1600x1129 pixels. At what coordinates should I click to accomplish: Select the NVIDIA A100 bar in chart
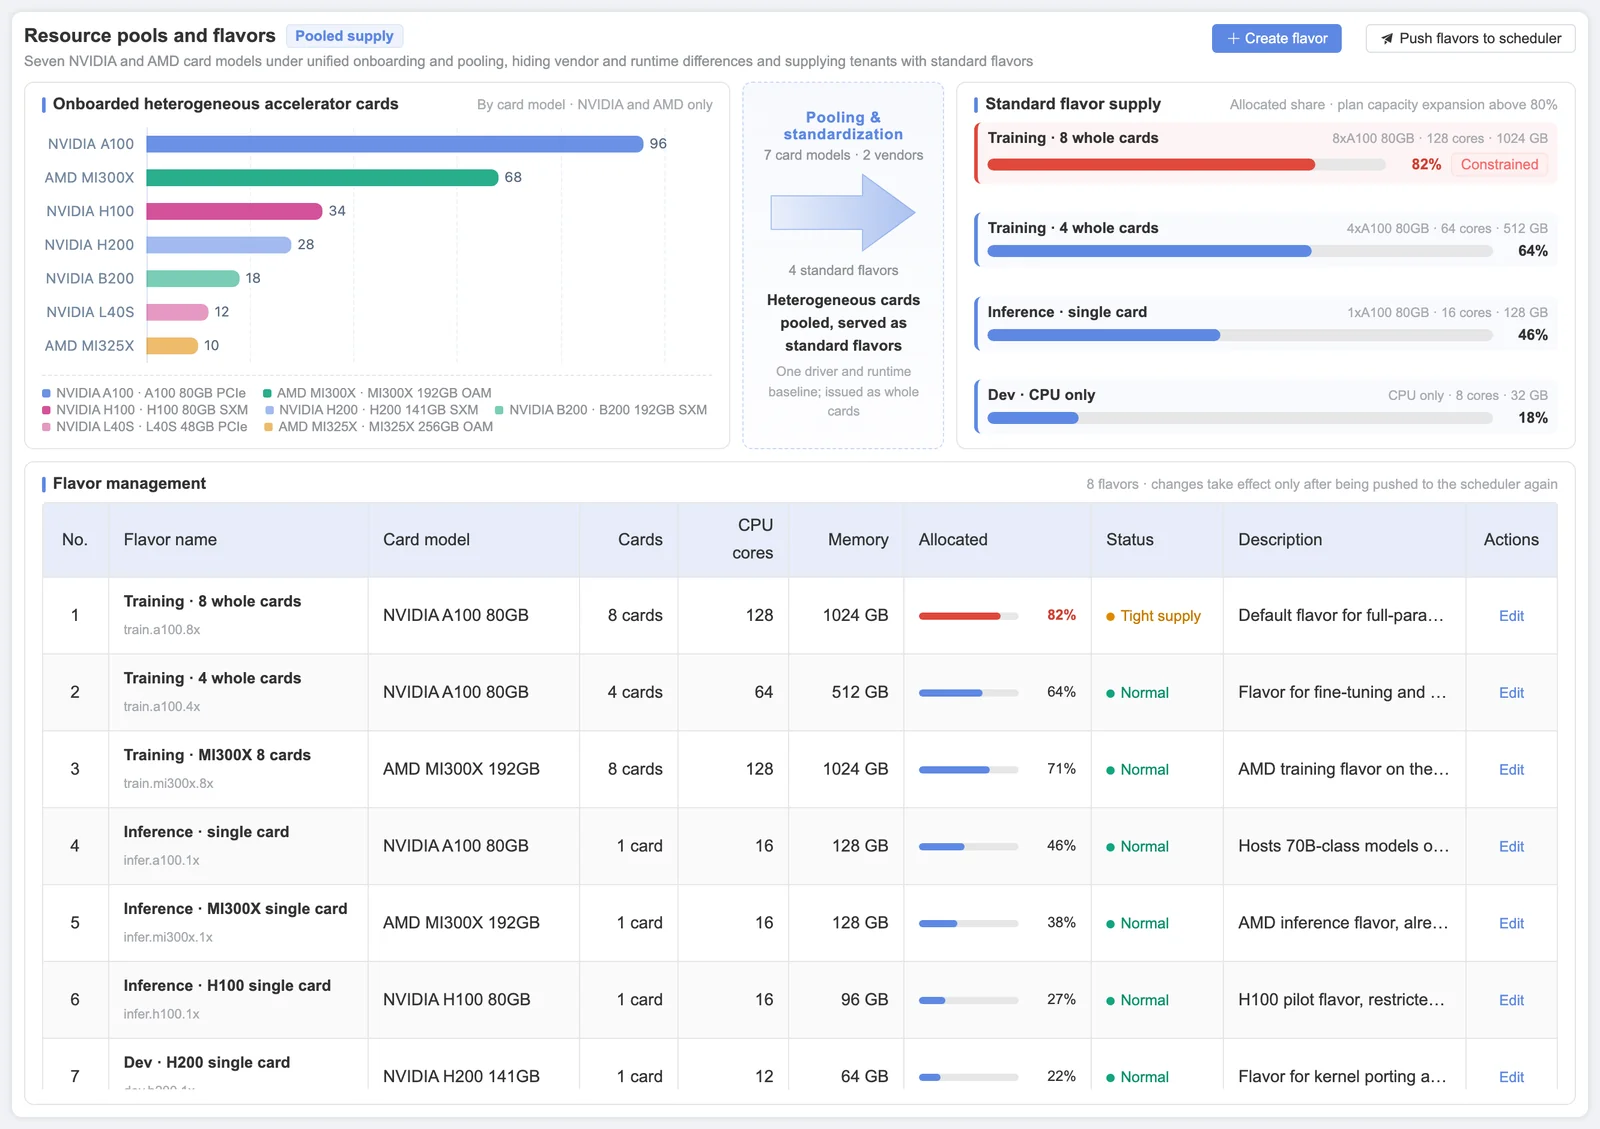[394, 144]
